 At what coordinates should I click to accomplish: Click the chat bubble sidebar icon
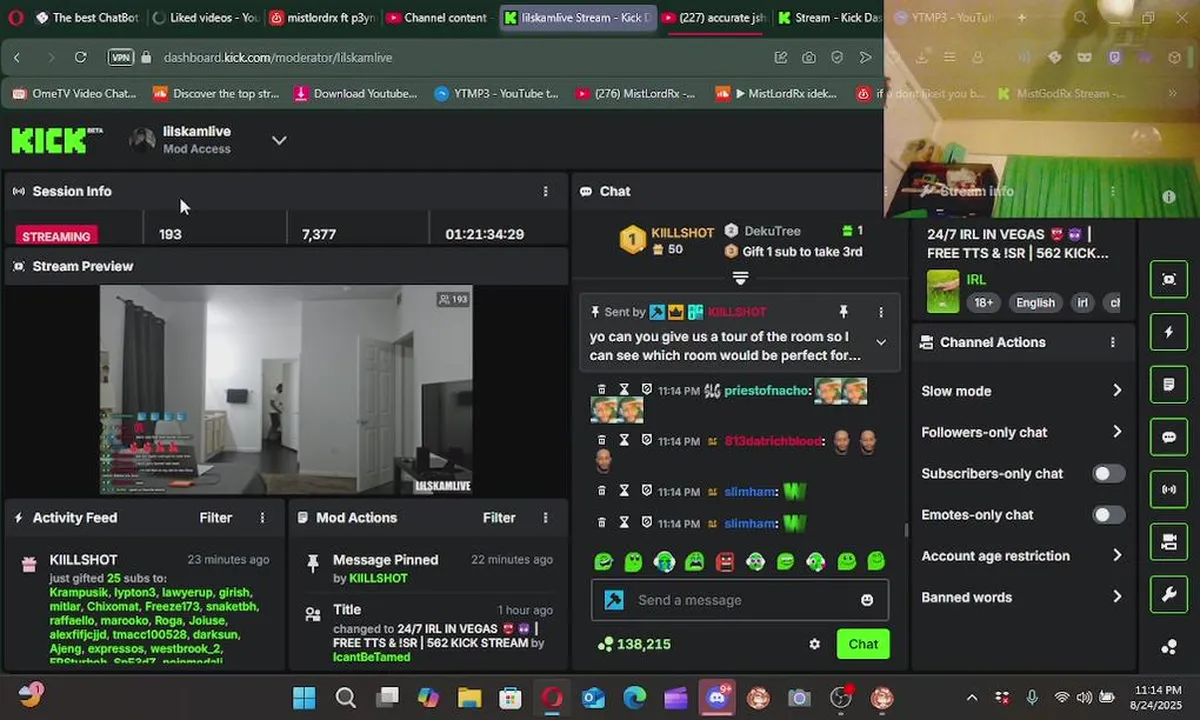click(x=1169, y=437)
